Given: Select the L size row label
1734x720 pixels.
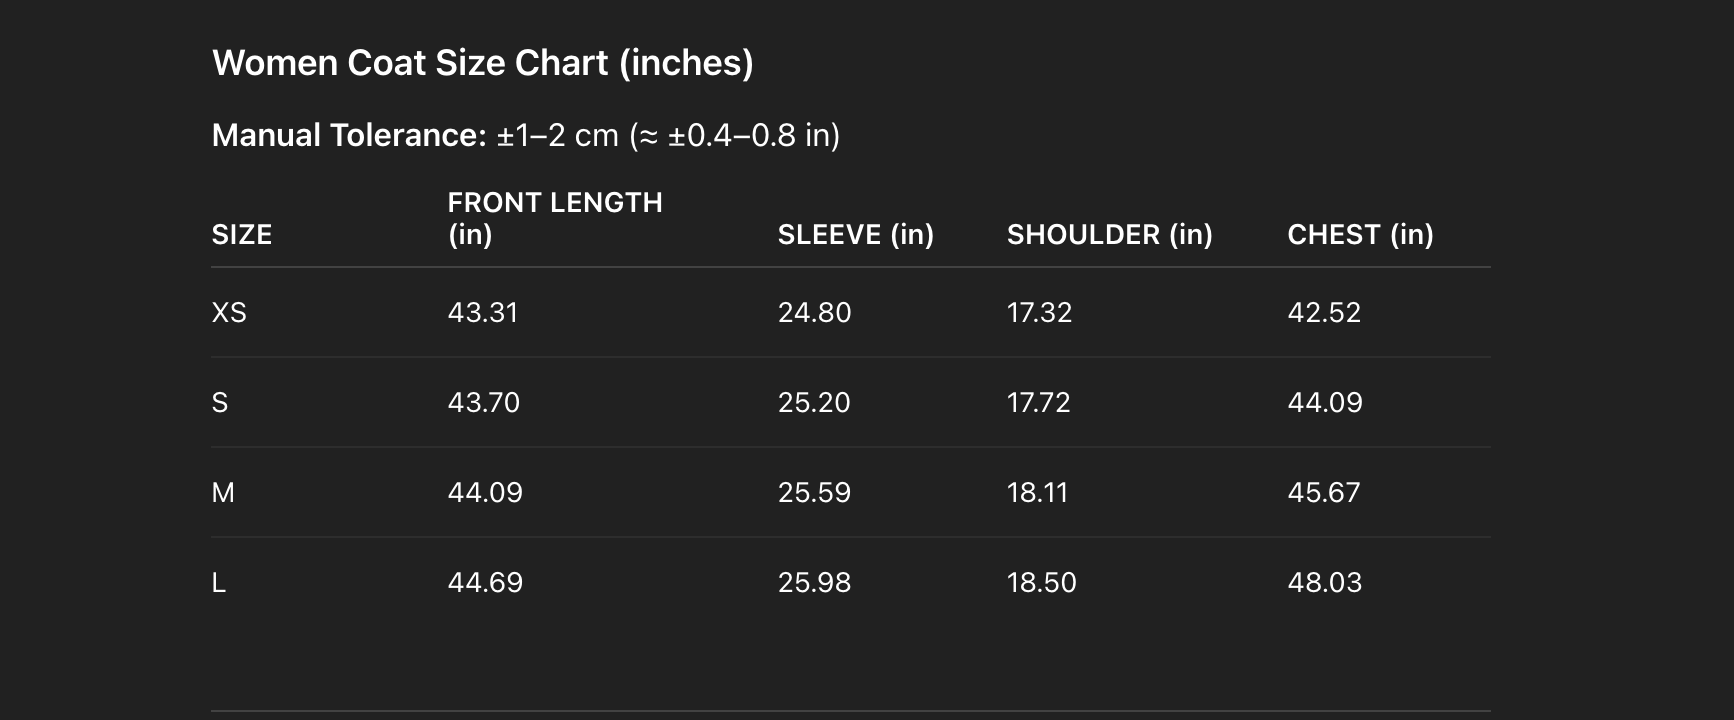Looking at the screenshot, I should tap(219, 583).
